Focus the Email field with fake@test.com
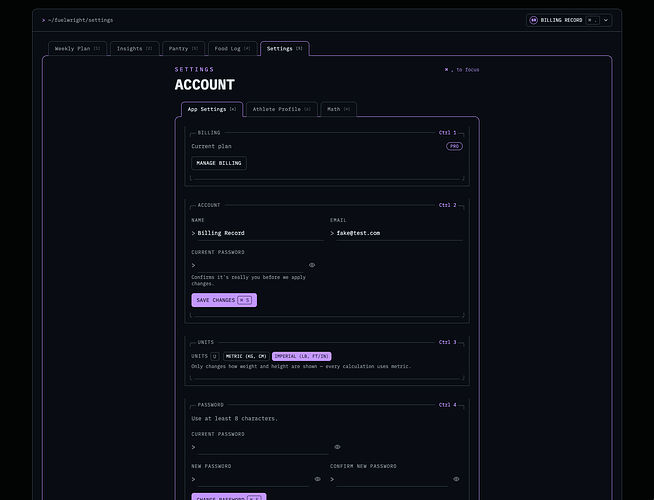This screenshot has width=654, height=500. pos(396,233)
